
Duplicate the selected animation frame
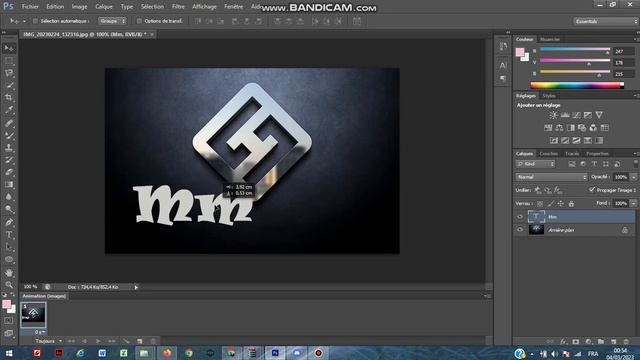(x=140, y=341)
